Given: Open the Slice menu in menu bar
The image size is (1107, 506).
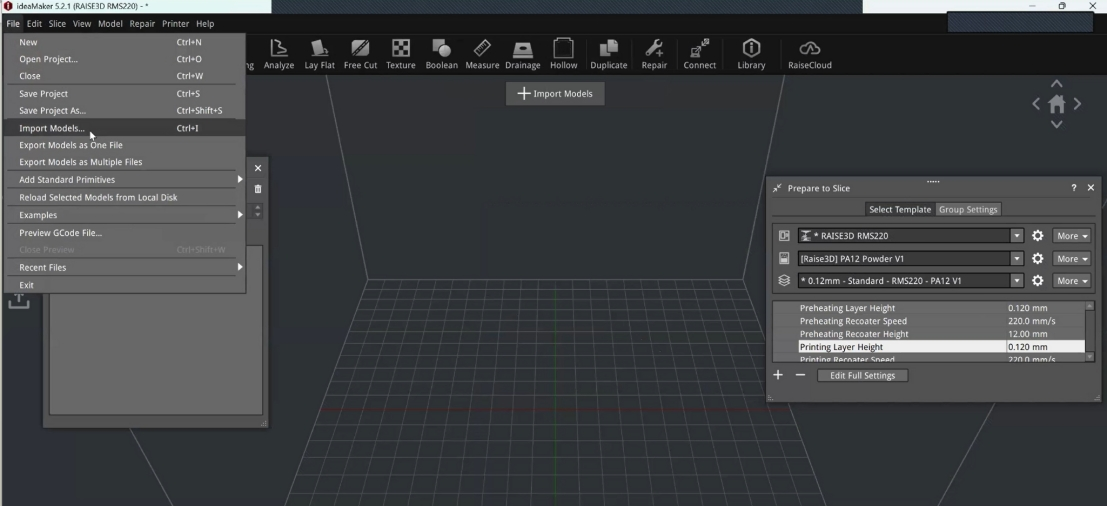Looking at the screenshot, I should pyautogui.click(x=57, y=23).
